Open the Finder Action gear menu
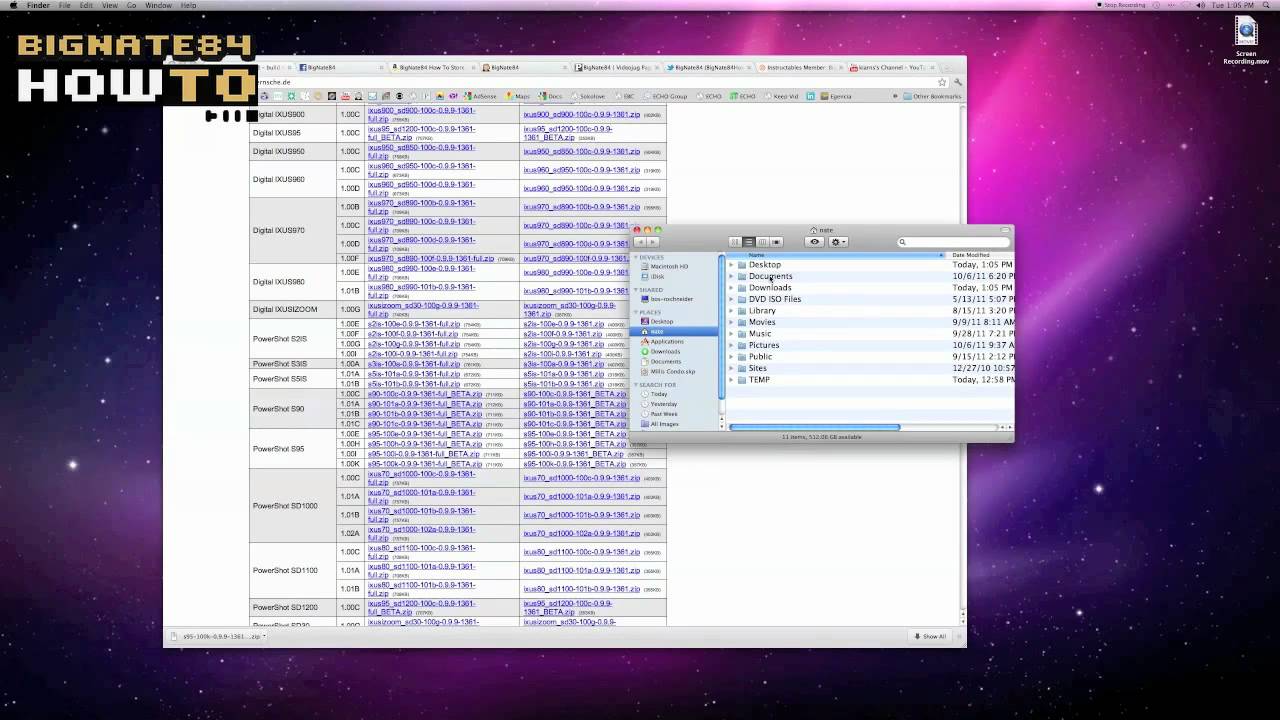This screenshot has height=720, width=1280. coord(839,242)
